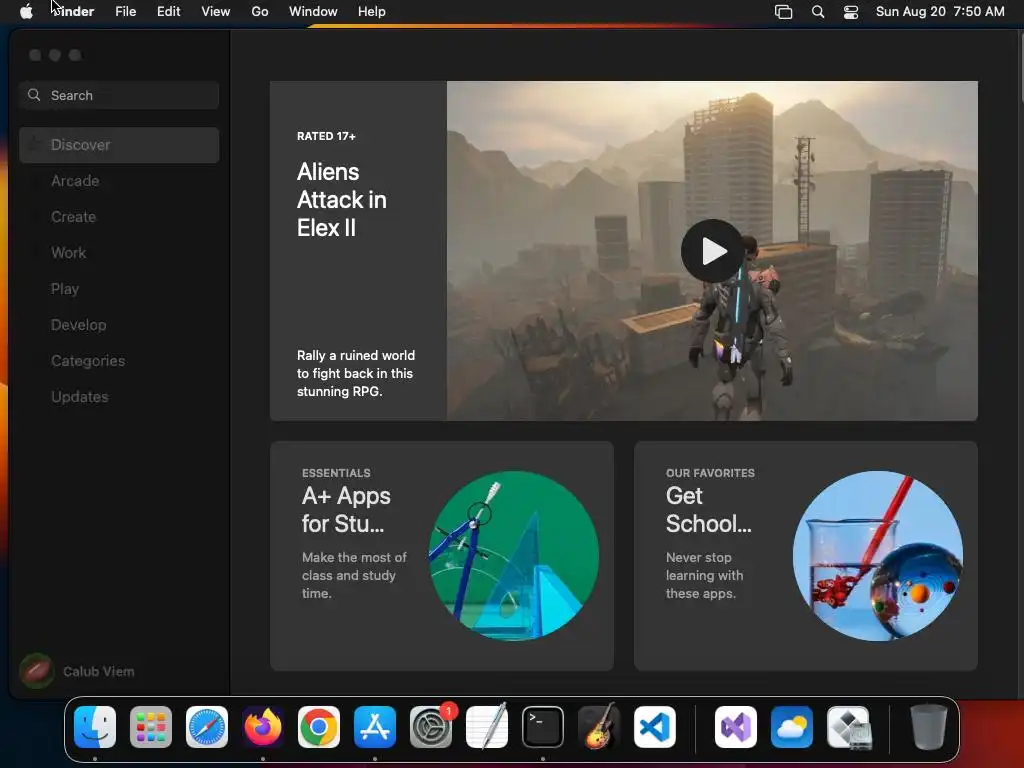Open the Updates section
The width and height of the screenshot is (1024, 768).
point(80,396)
